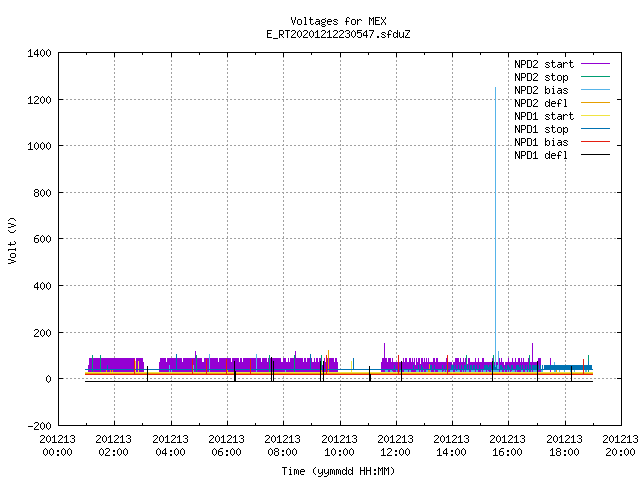
Task: Click the red NPD1 bias legend line
Action: pos(596,142)
